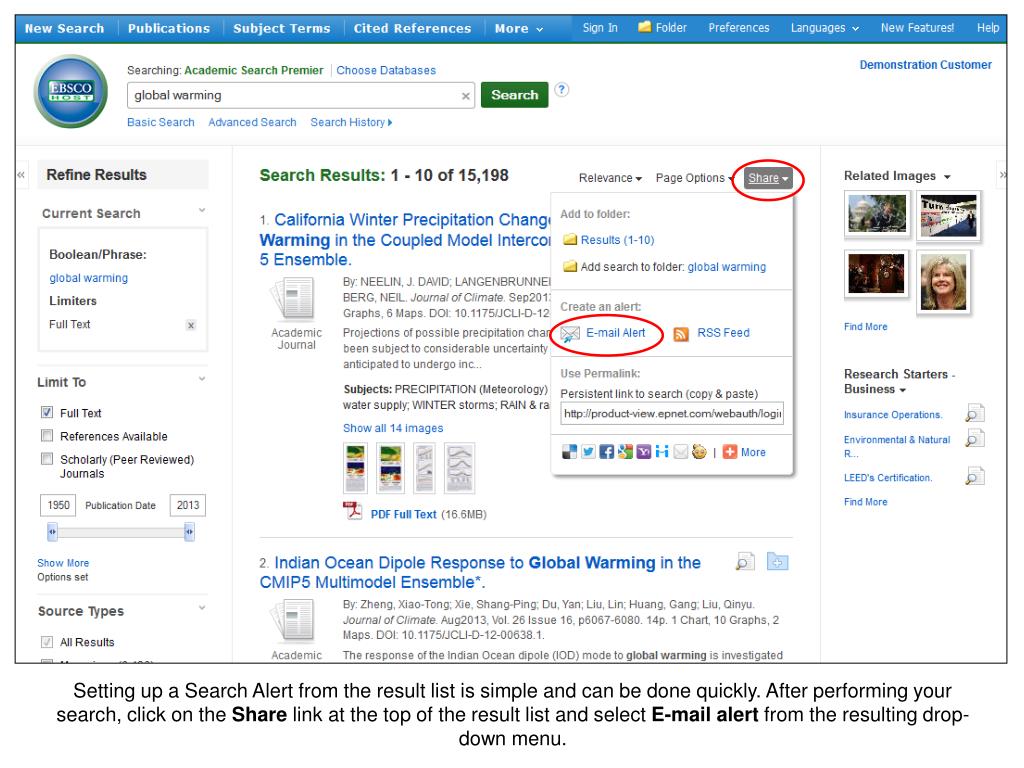Click the PDF icon for result 1

353,511
